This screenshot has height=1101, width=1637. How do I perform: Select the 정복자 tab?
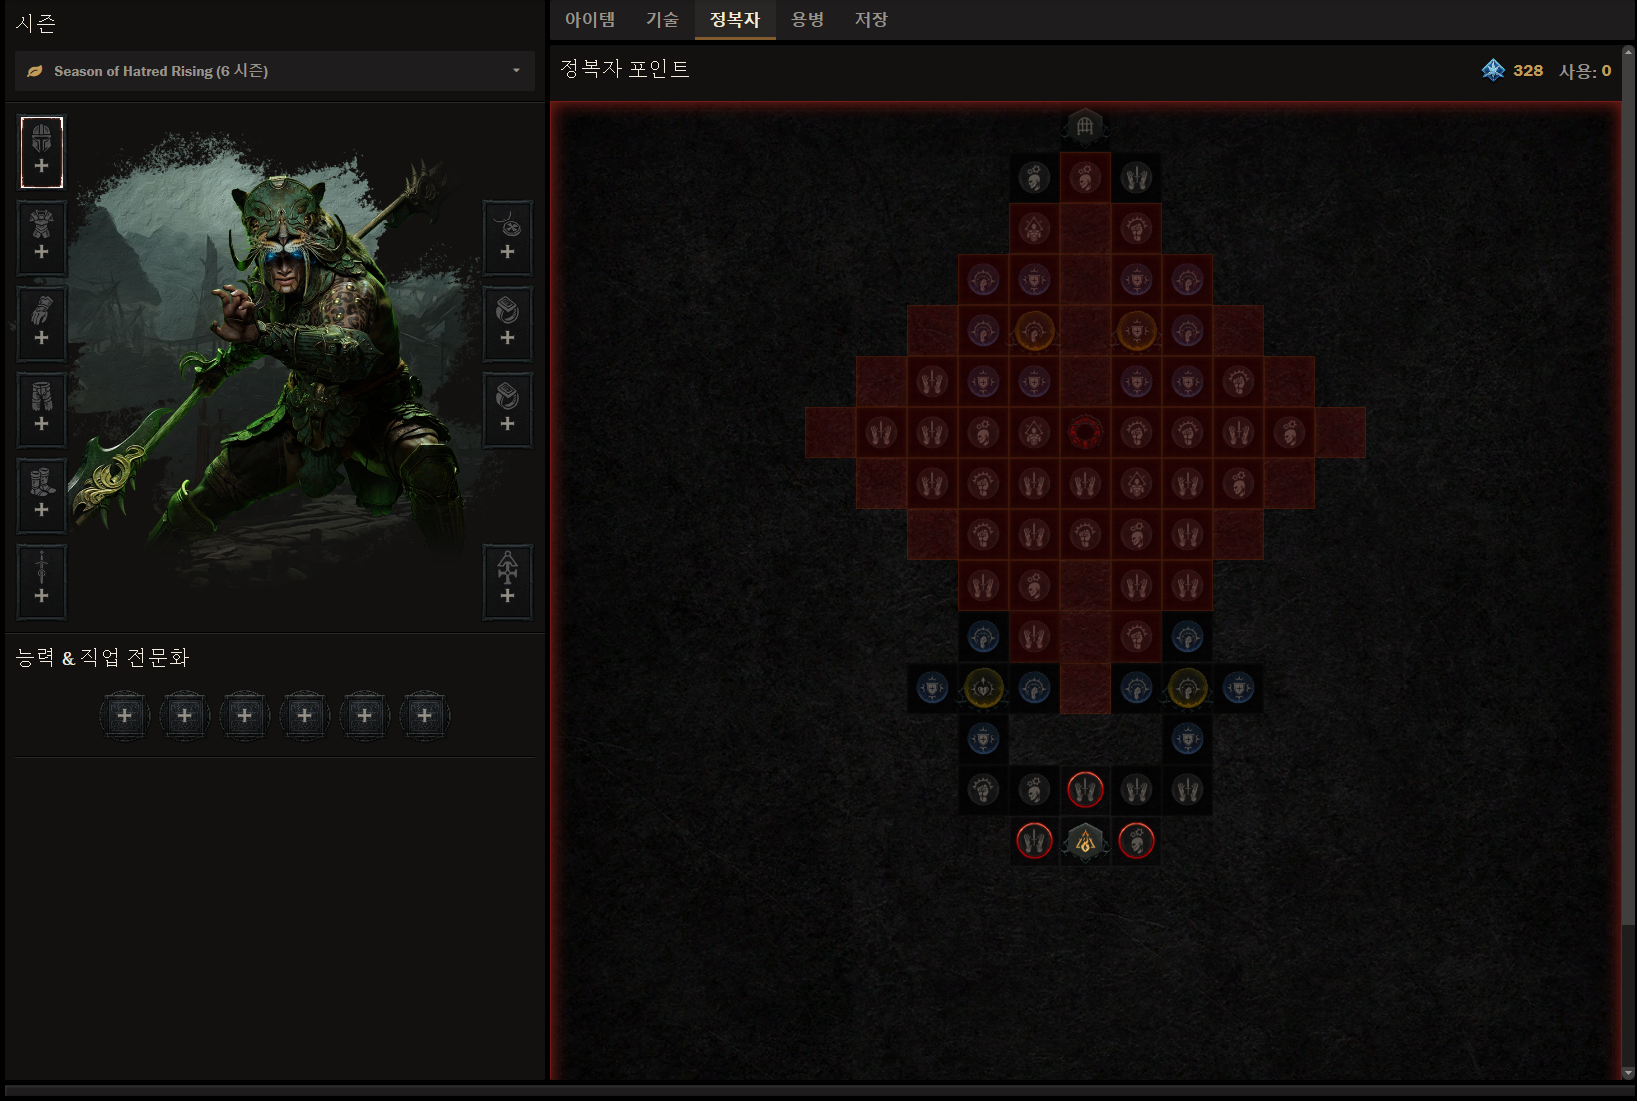click(735, 19)
